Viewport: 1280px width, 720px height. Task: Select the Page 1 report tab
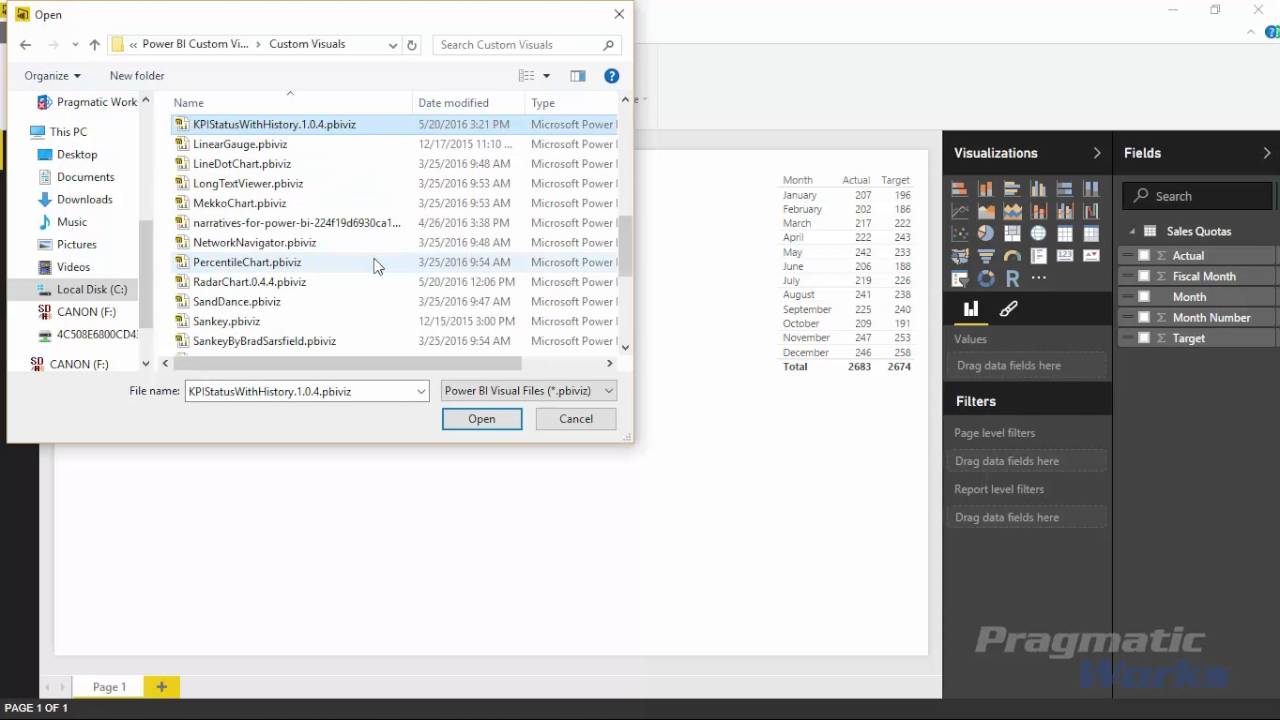coord(109,687)
